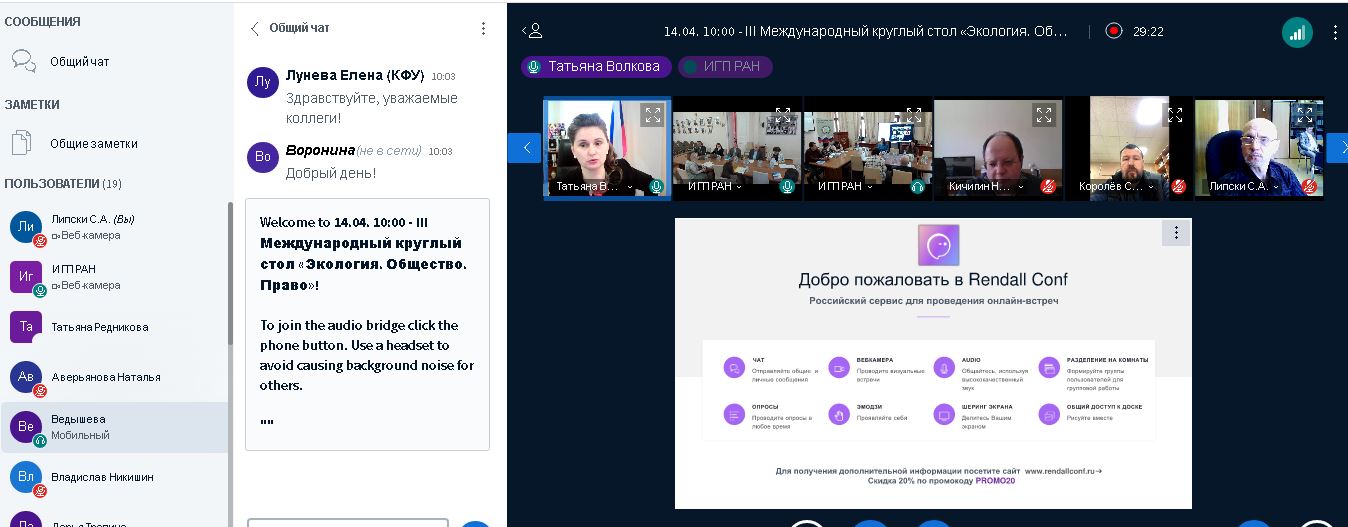Select user Ведышева Мобильный
Viewport: 1348px width, 527px height.
pos(114,427)
